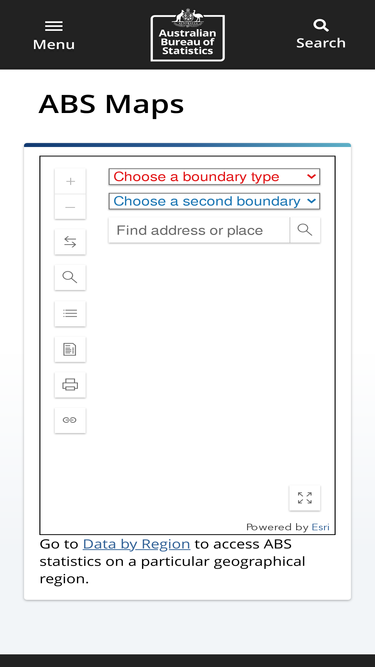Open the layer list tool

[x=70, y=314]
